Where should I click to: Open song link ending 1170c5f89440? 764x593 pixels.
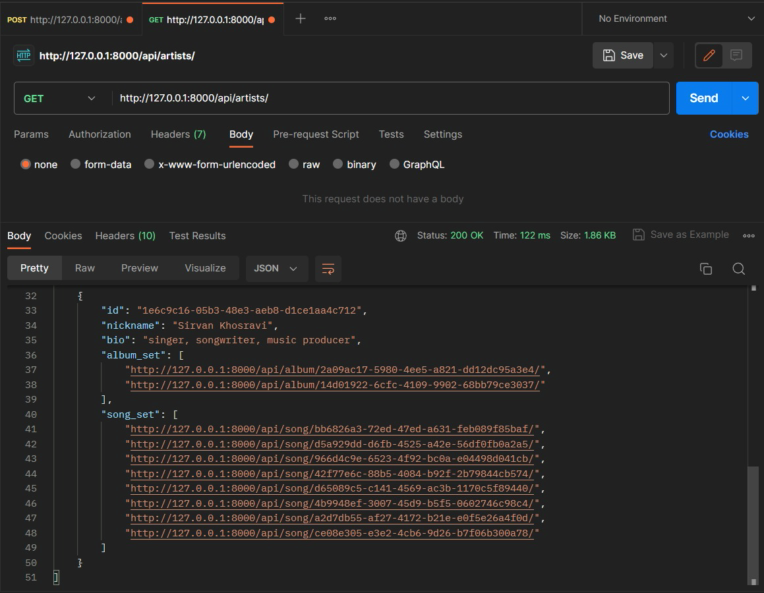point(332,489)
